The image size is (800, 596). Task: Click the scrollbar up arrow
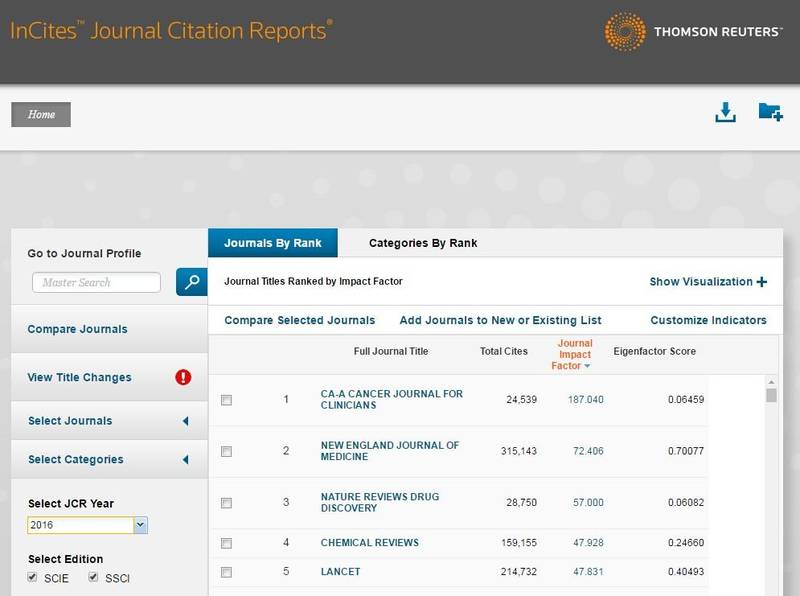[771, 382]
